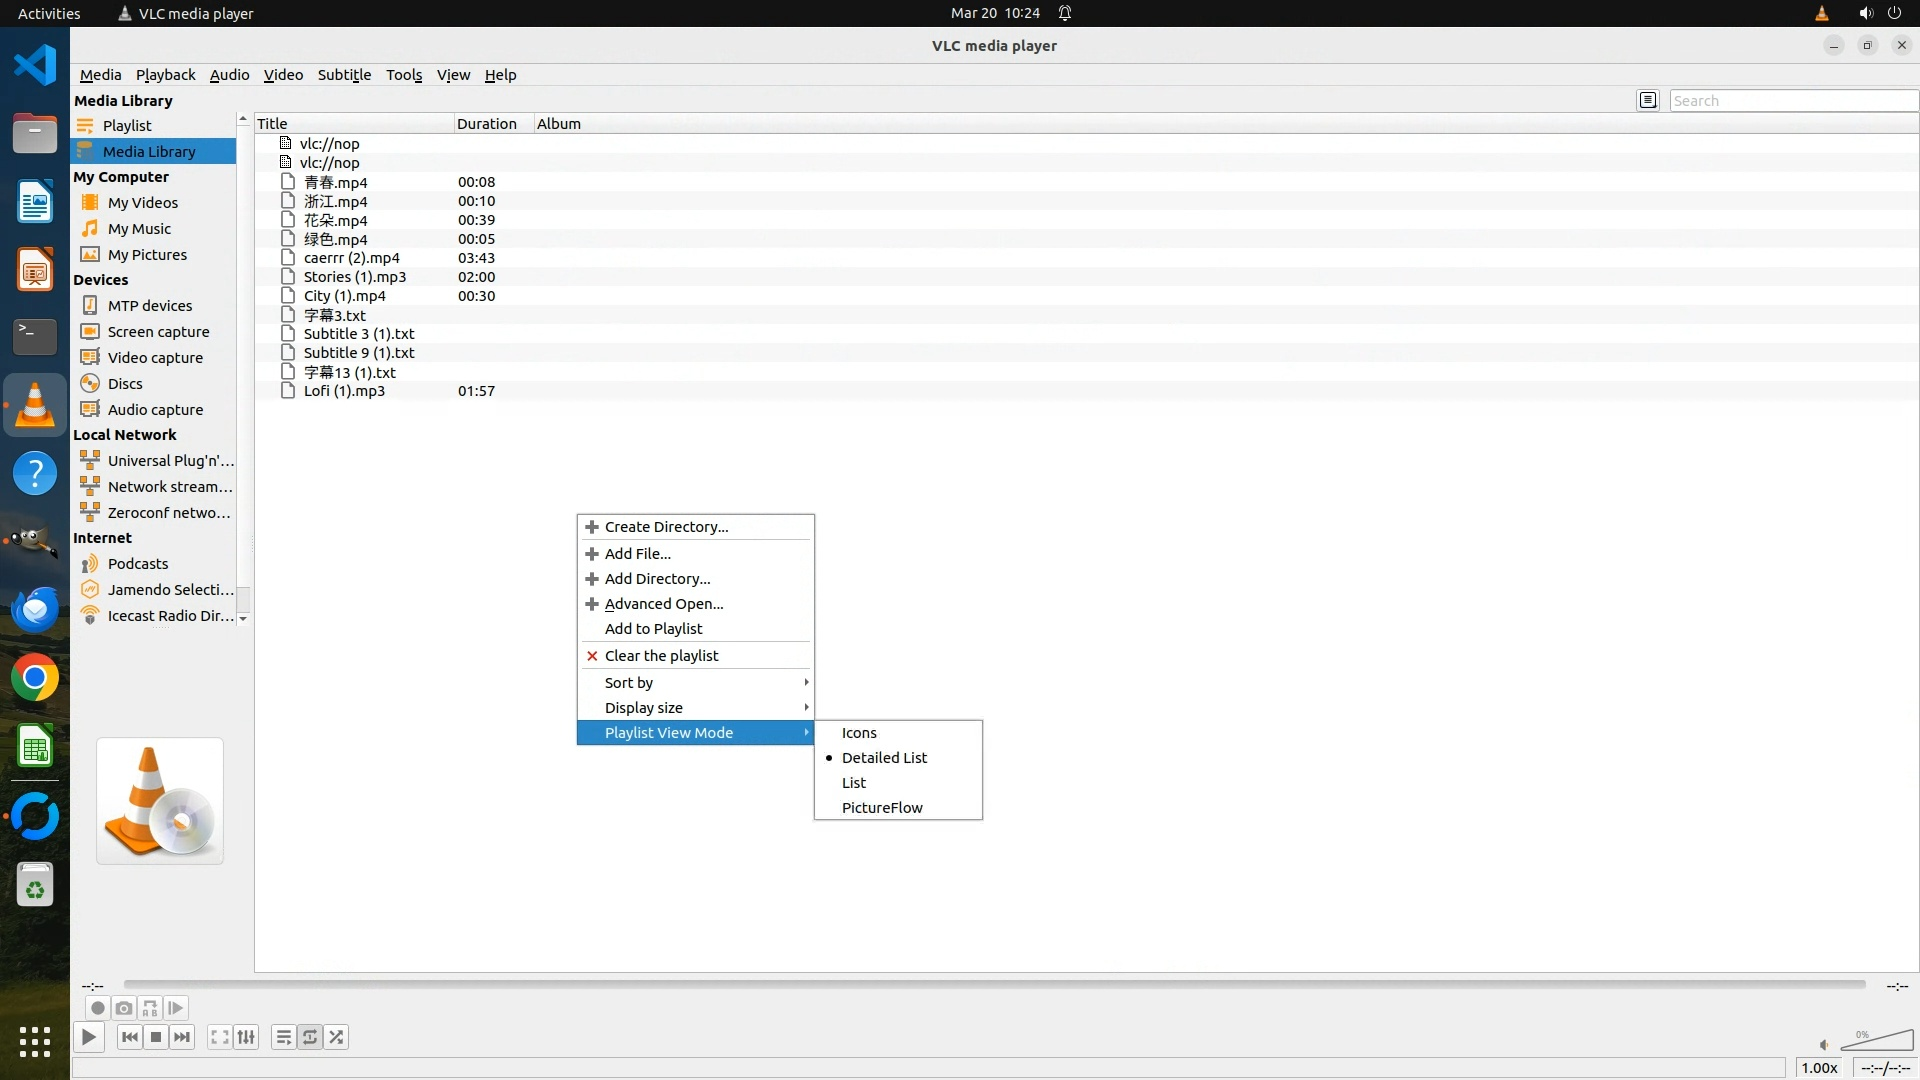Click frame-by-frame advance button
The image size is (1920, 1080).
pyautogui.click(x=176, y=1008)
